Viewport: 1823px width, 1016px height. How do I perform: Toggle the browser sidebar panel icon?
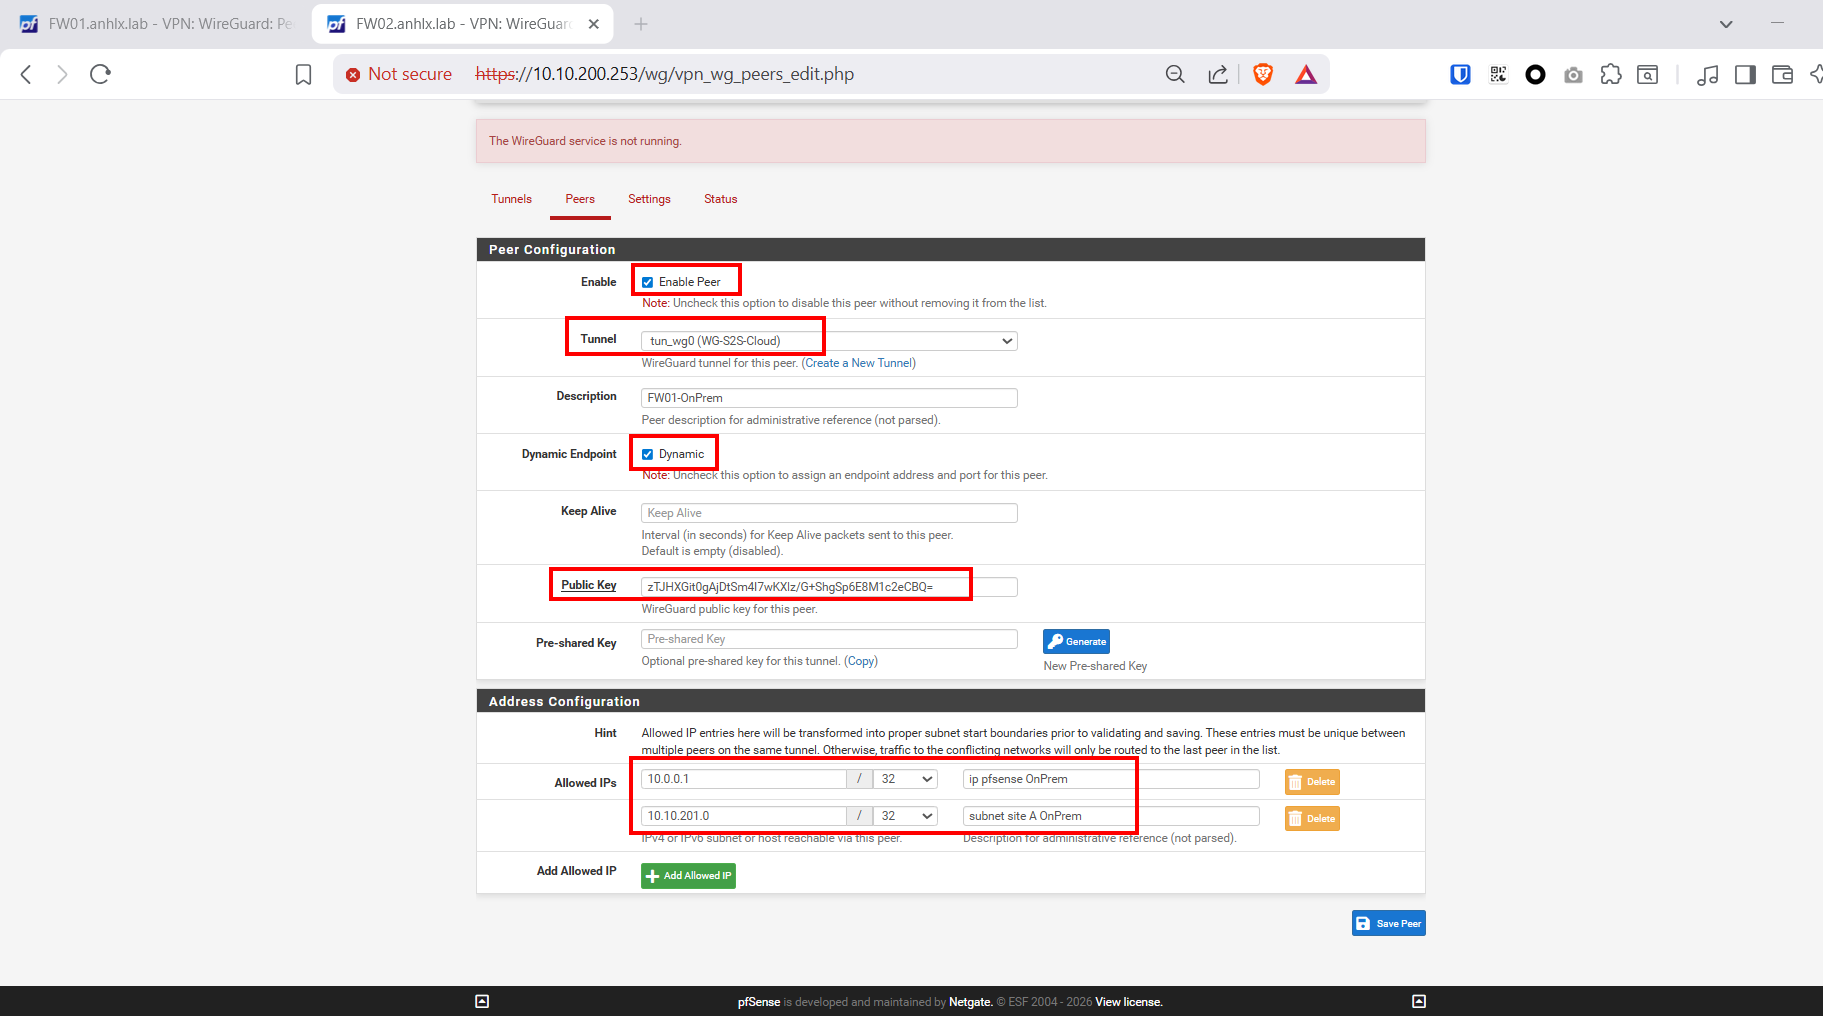(x=1745, y=74)
